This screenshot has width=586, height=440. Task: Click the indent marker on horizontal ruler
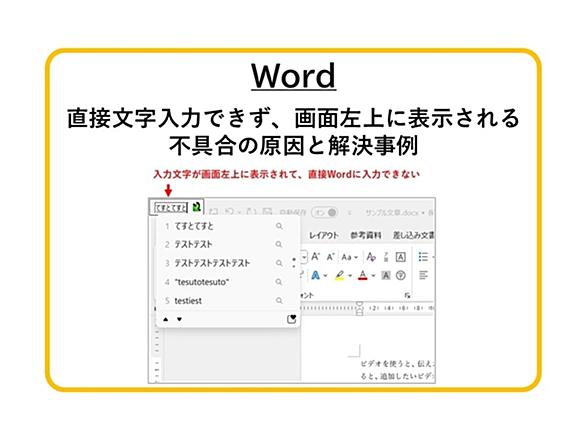click(360, 308)
